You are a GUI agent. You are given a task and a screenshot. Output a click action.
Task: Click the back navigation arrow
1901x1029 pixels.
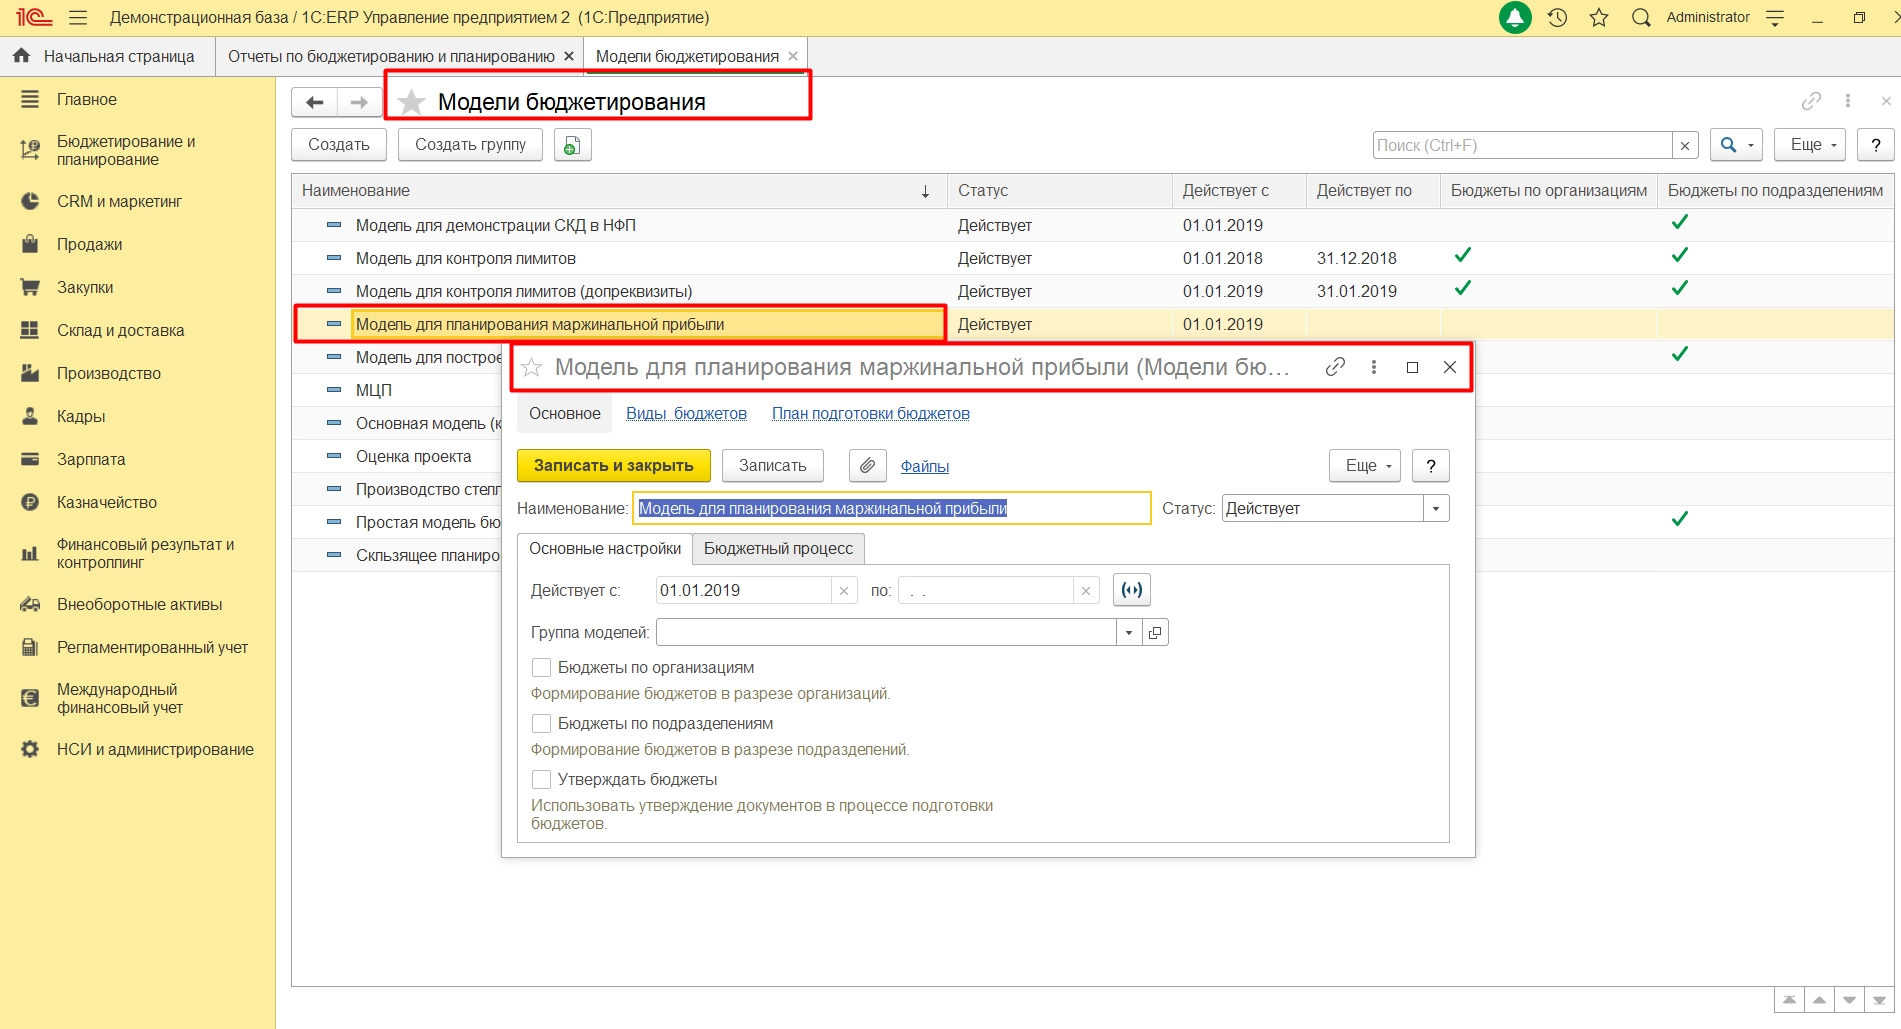pos(314,102)
